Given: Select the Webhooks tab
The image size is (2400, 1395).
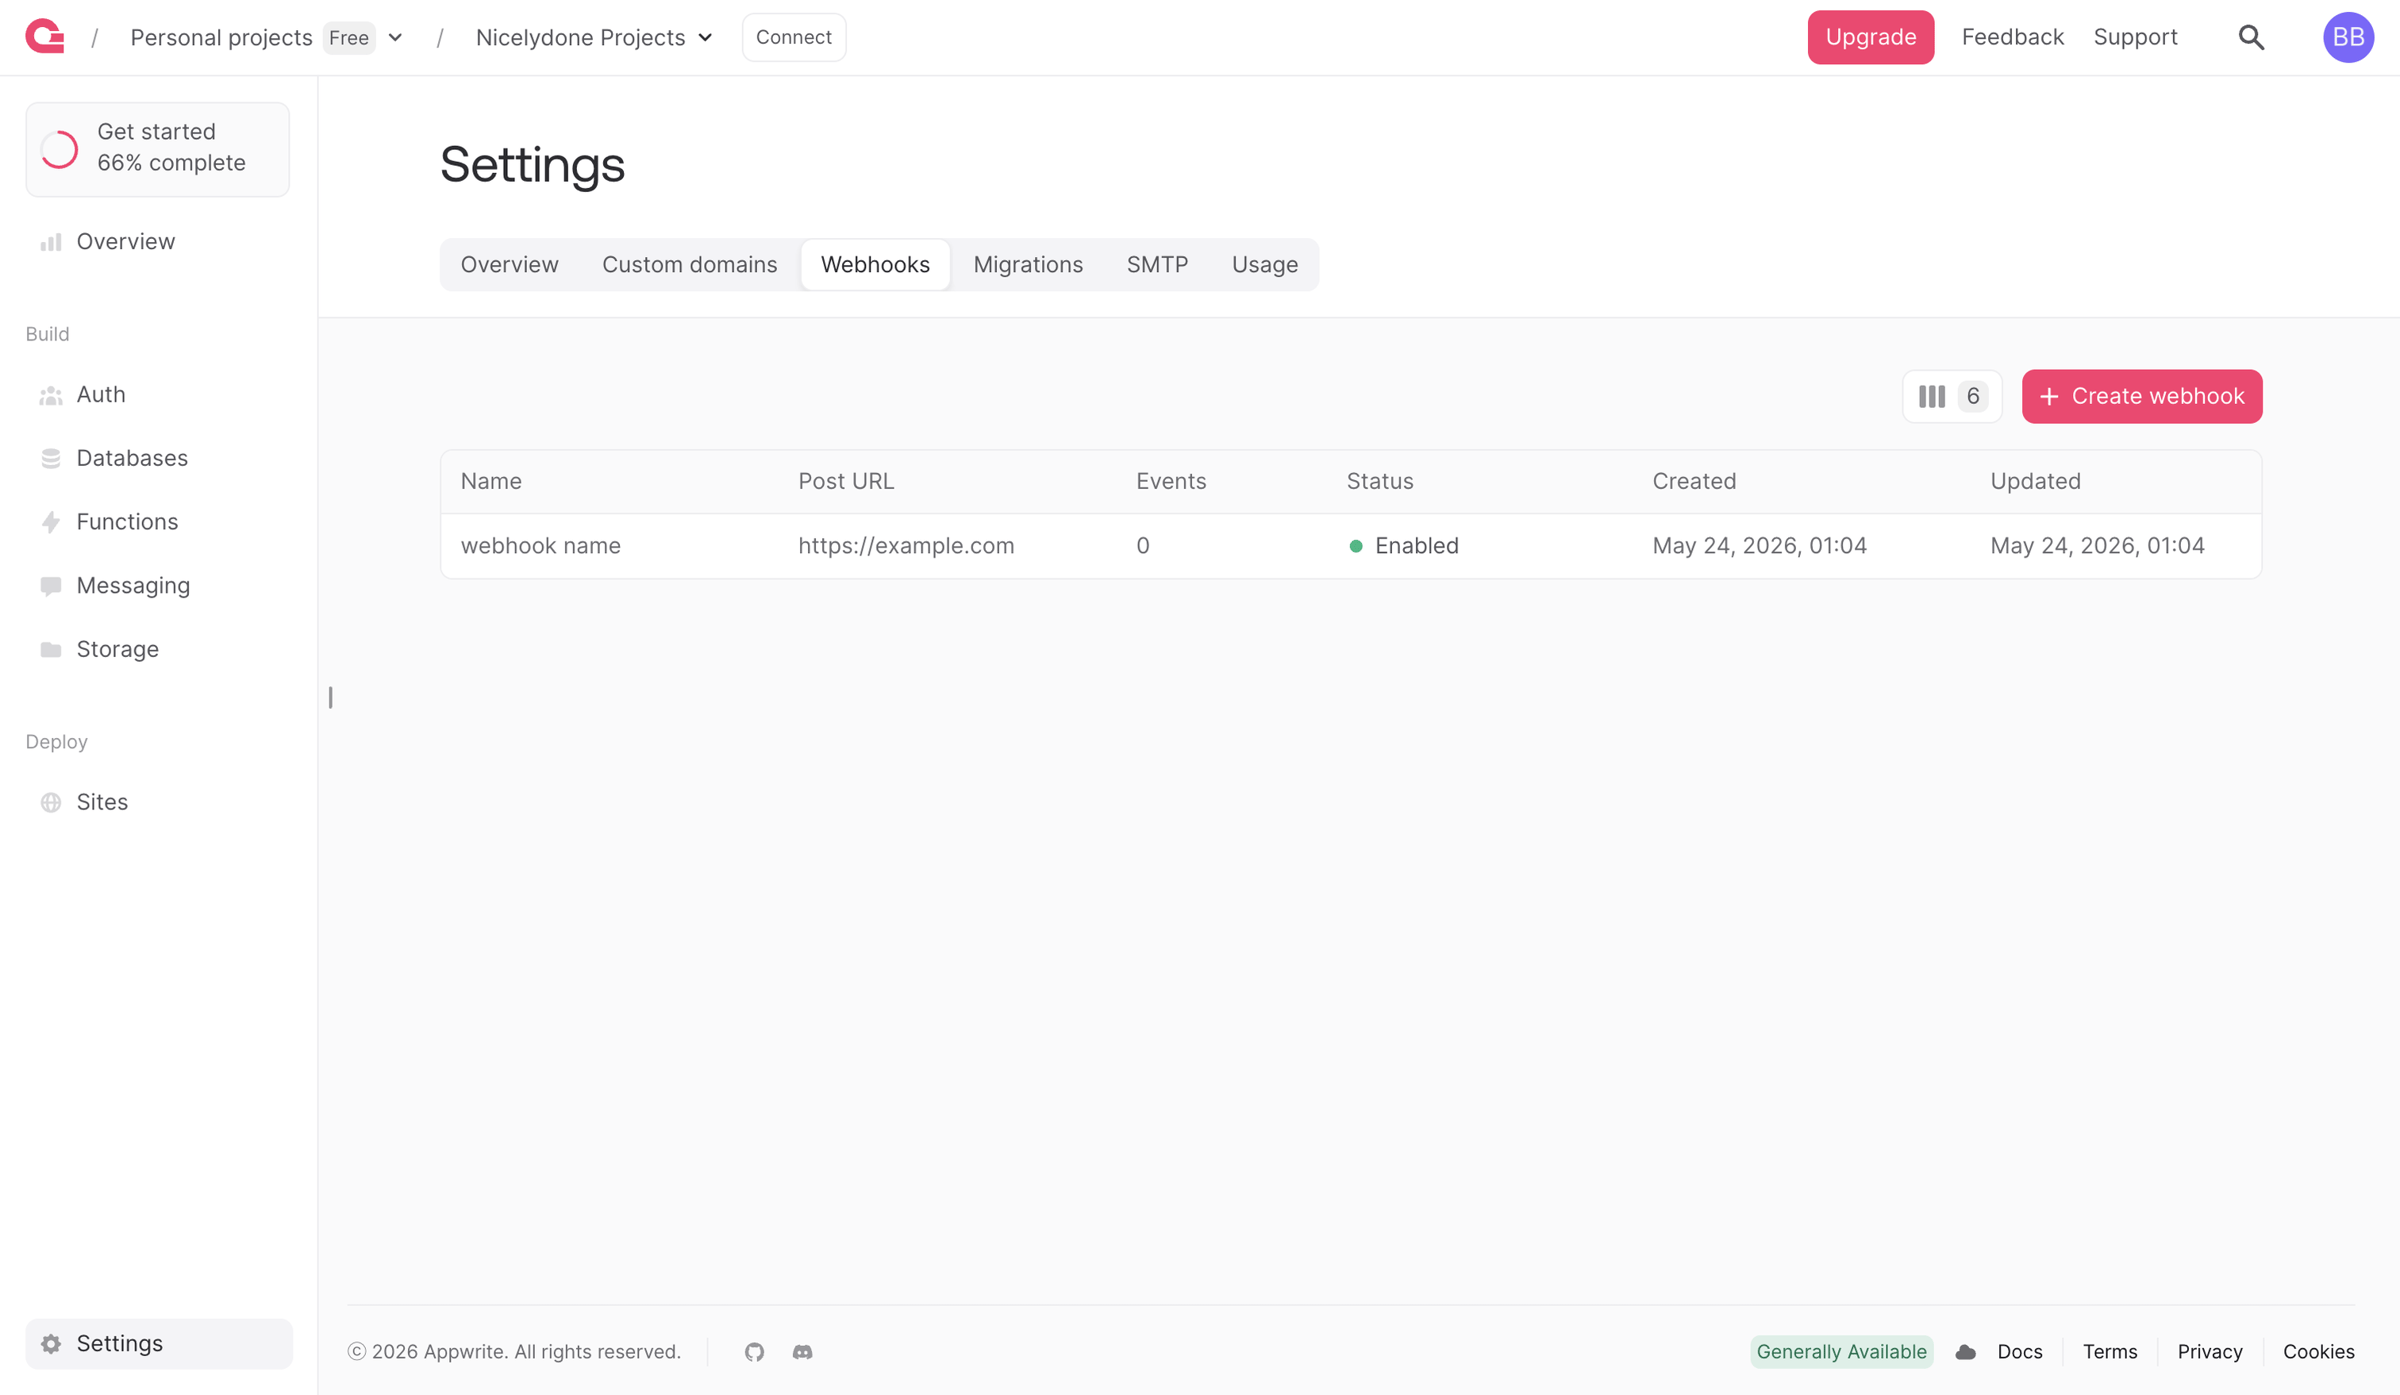Looking at the screenshot, I should click(x=875, y=264).
